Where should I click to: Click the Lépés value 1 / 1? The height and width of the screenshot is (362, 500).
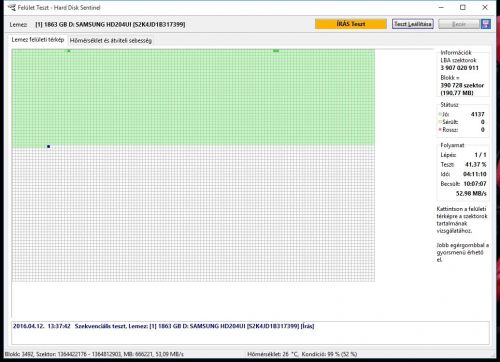click(x=480, y=155)
